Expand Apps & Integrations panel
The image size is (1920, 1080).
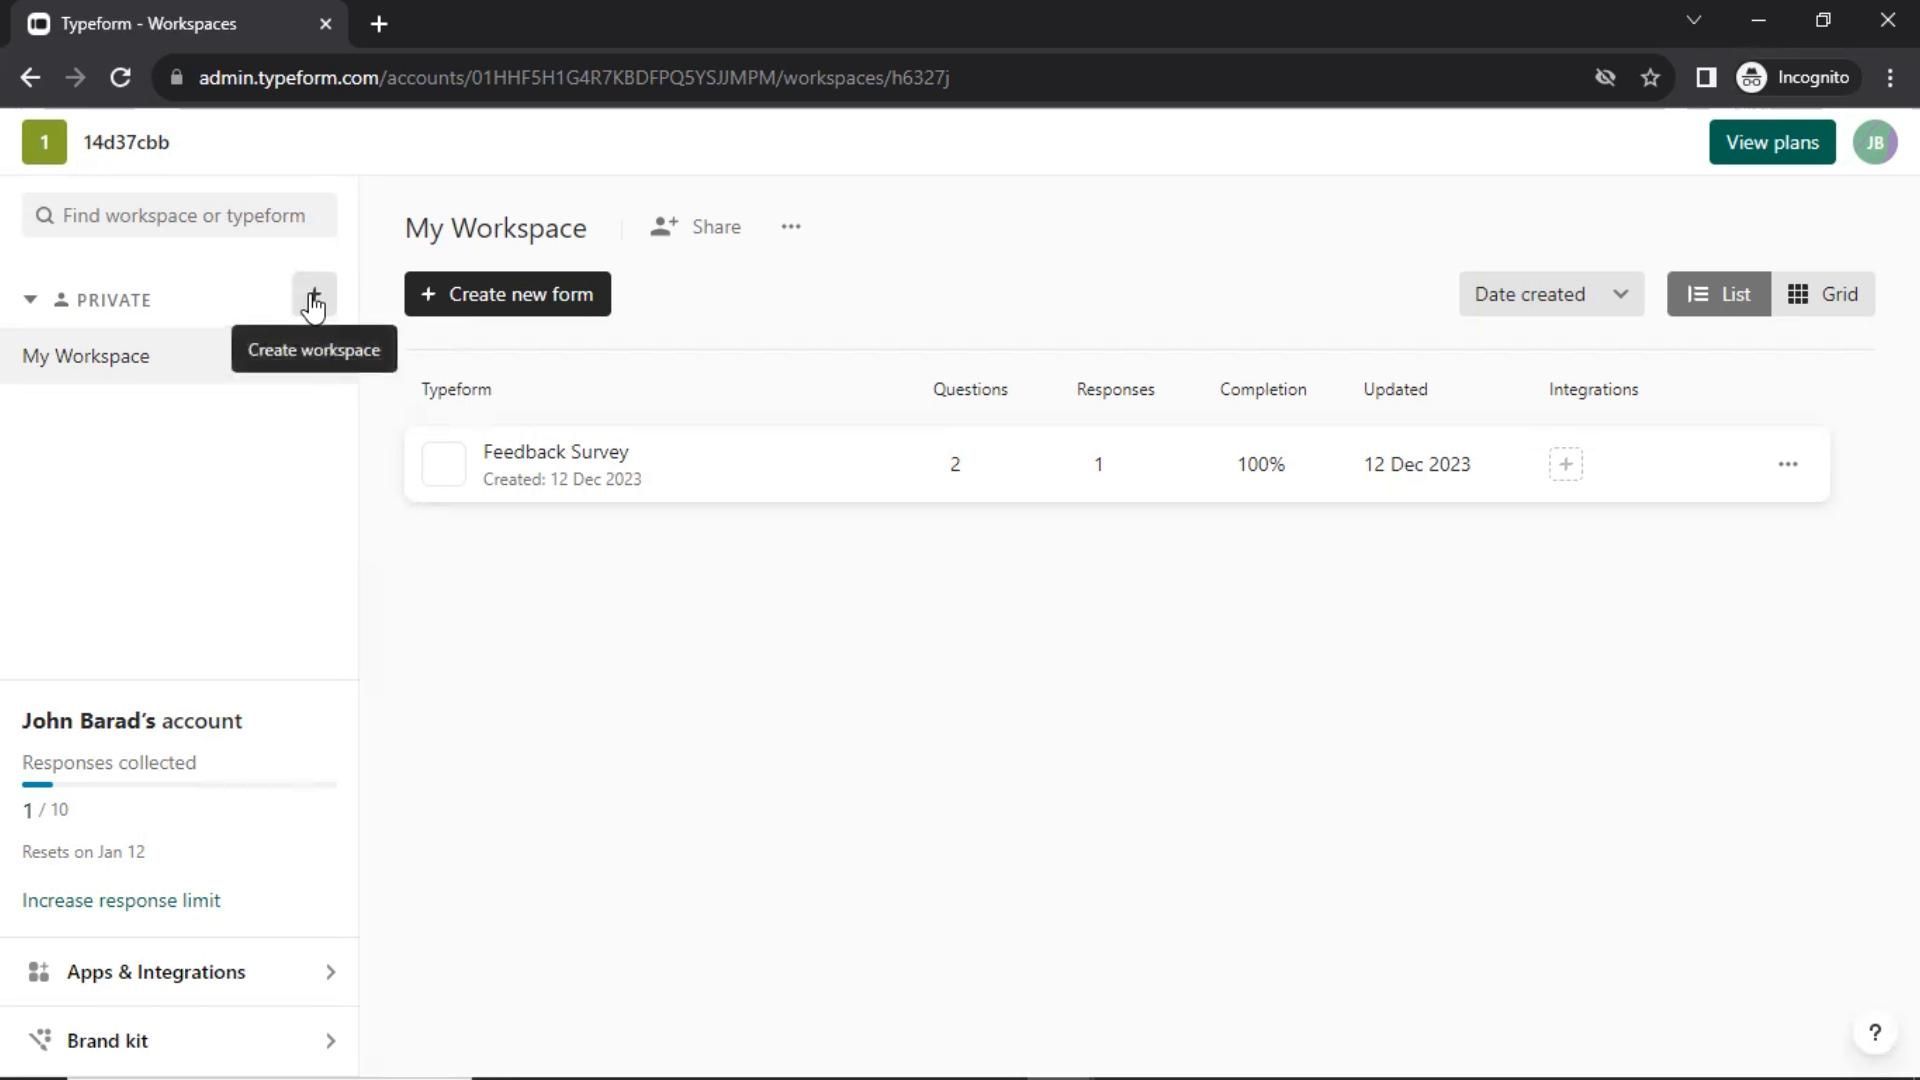(x=180, y=972)
